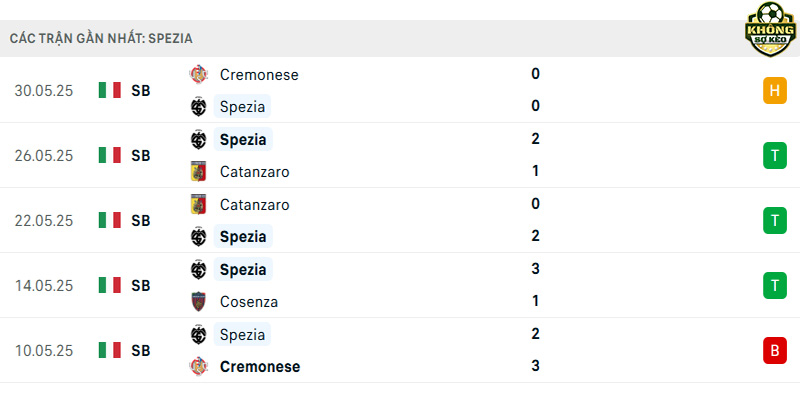The image size is (800, 400).
Task: Click the 14.05.25 match date
Action: (44, 286)
